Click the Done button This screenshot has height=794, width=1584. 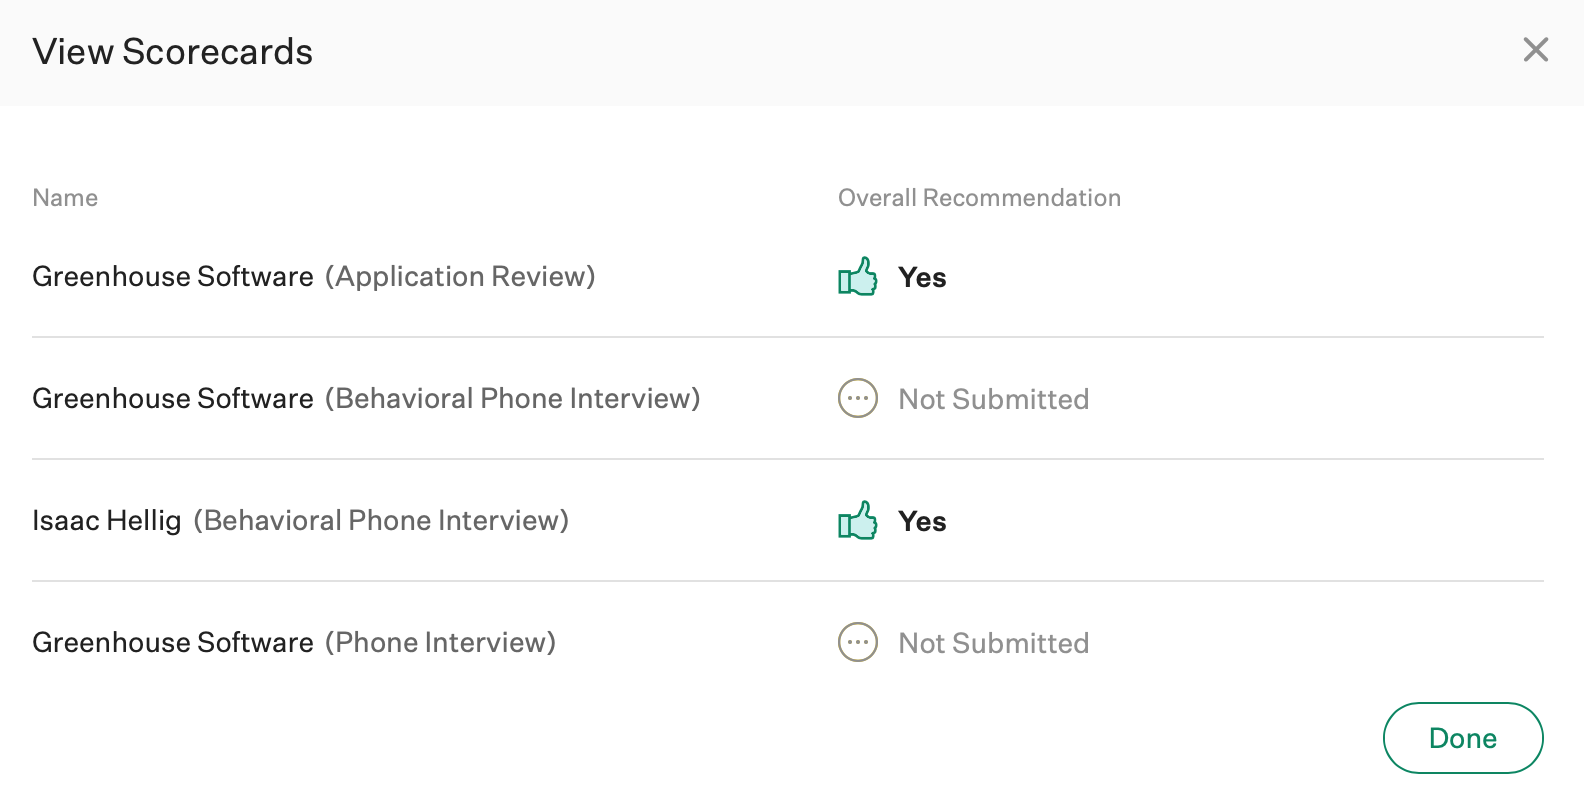click(x=1463, y=738)
